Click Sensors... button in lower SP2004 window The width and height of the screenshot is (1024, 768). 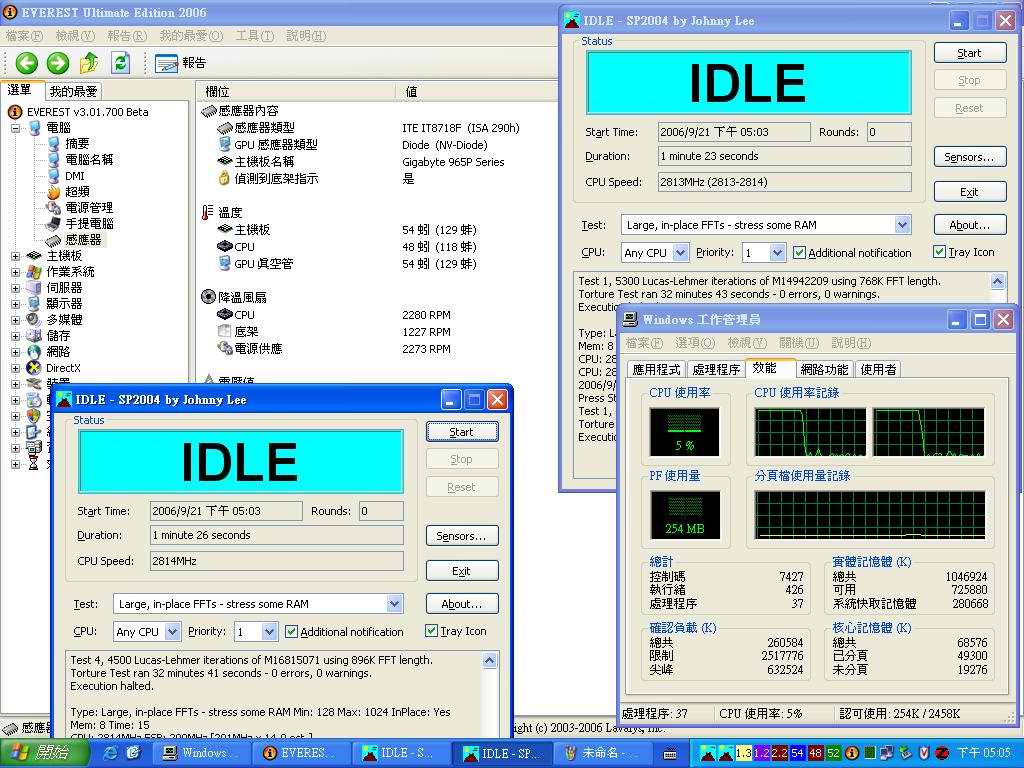point(462,536)
